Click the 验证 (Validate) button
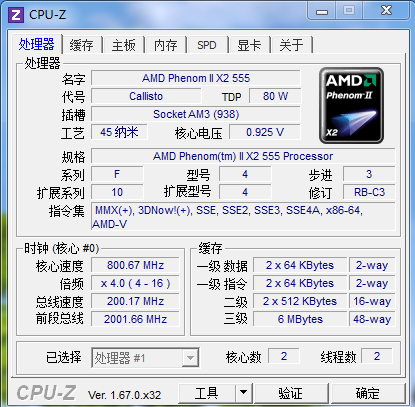 pyautogui.click(x=291, y=393)
